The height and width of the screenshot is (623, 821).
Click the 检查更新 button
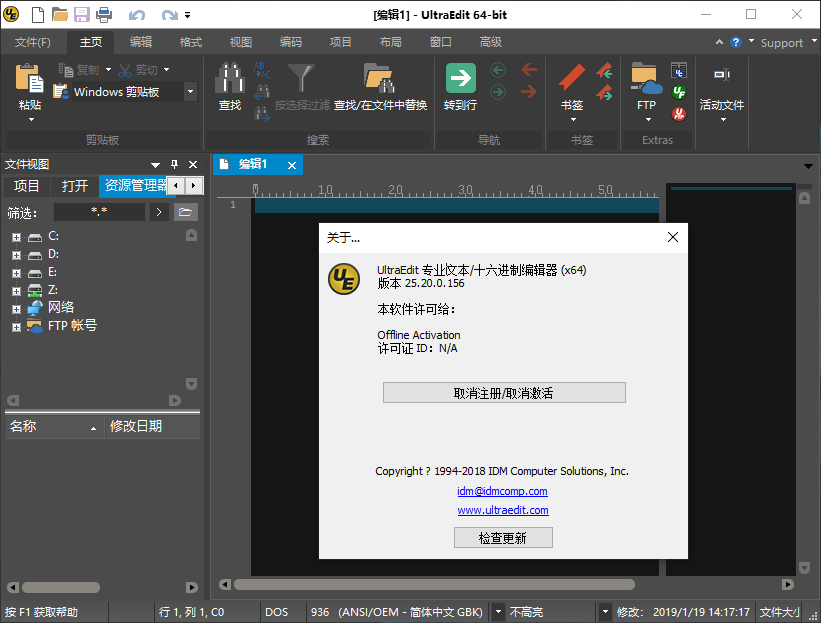click(x=503, y=538)
